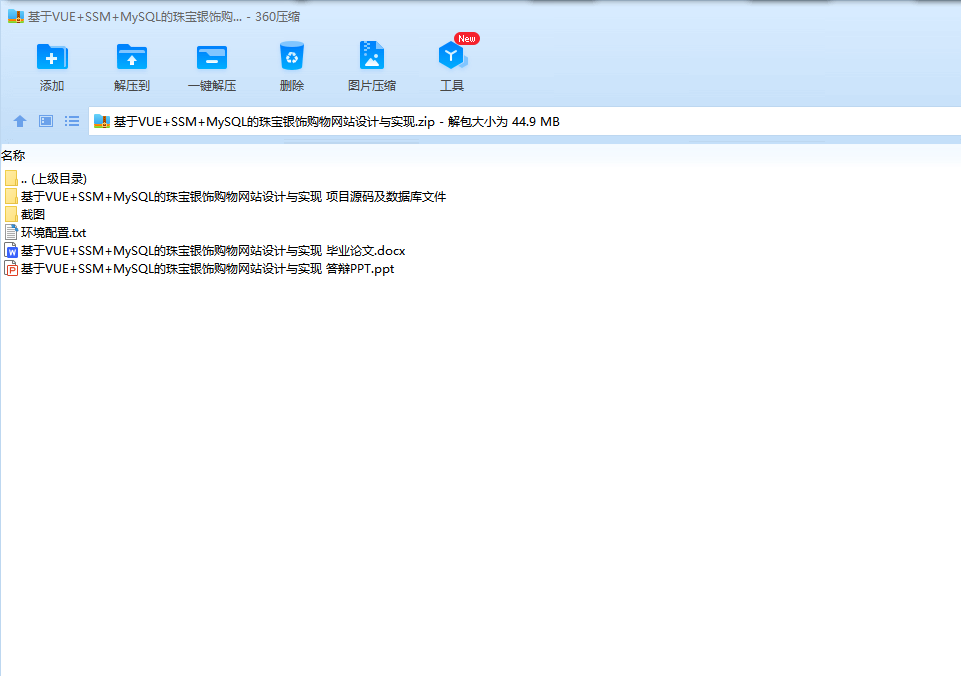Viewport: 961px width, 676px height.
Task: Click the 上级目录 folder icon
Action: [11, 178]
